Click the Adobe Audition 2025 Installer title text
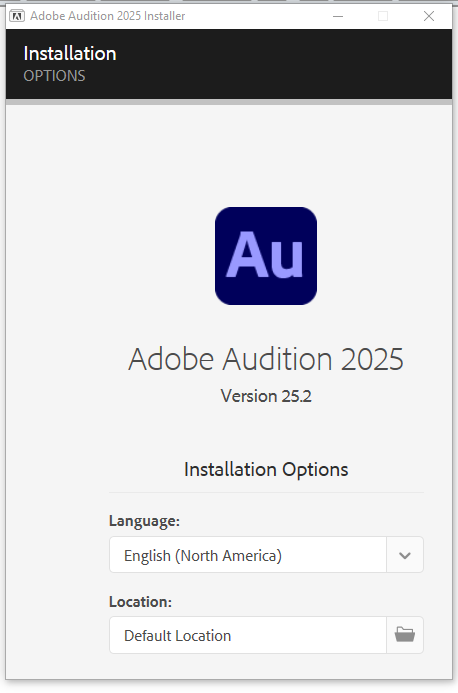 tap(107, 16)
